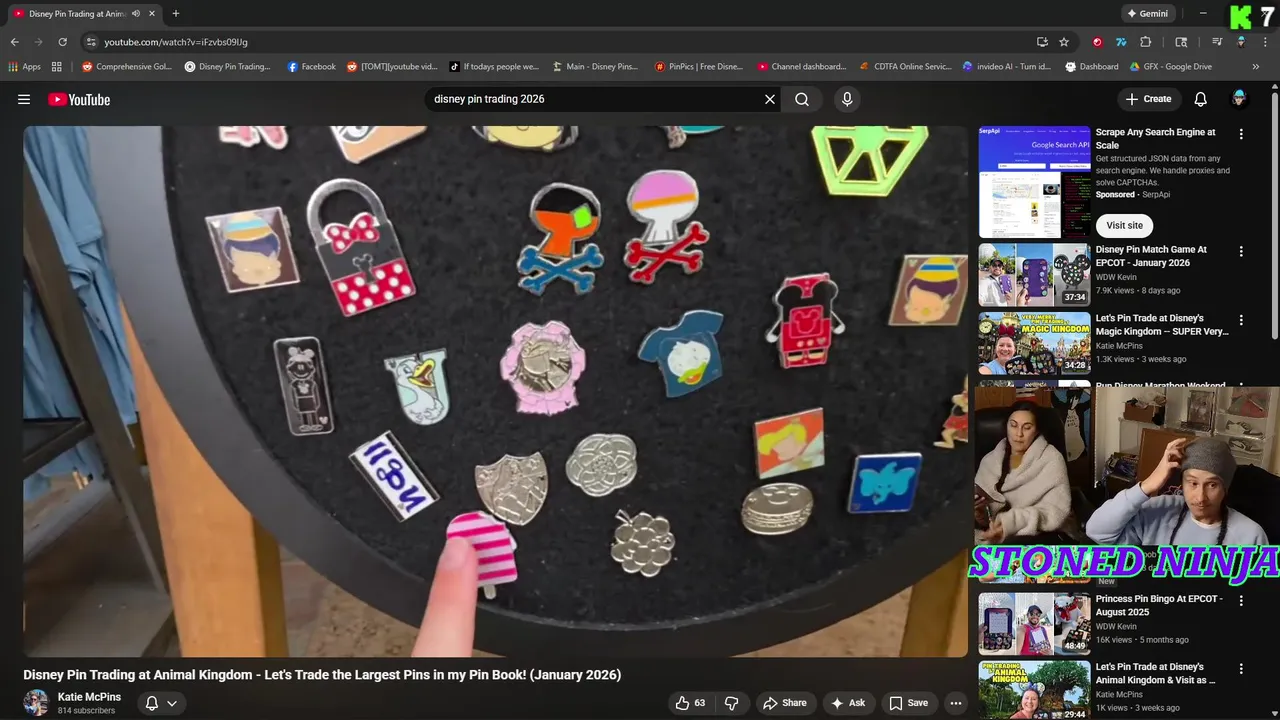Open the Create menu
1280x720 pixels.
1148,99
